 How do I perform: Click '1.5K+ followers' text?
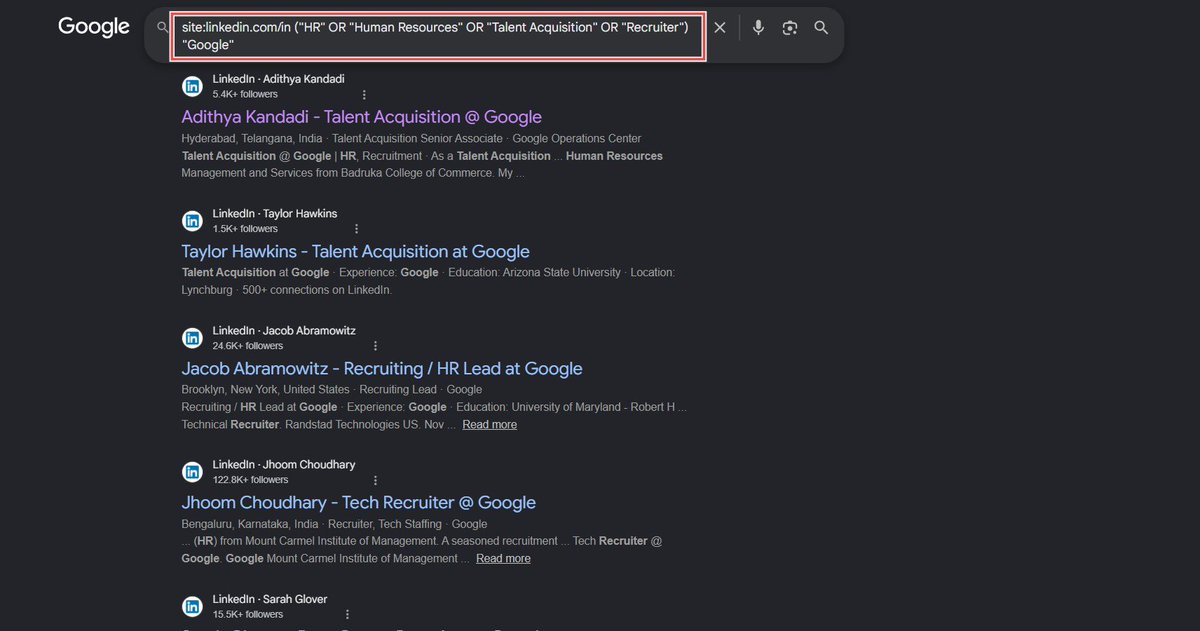pos(245,229)
